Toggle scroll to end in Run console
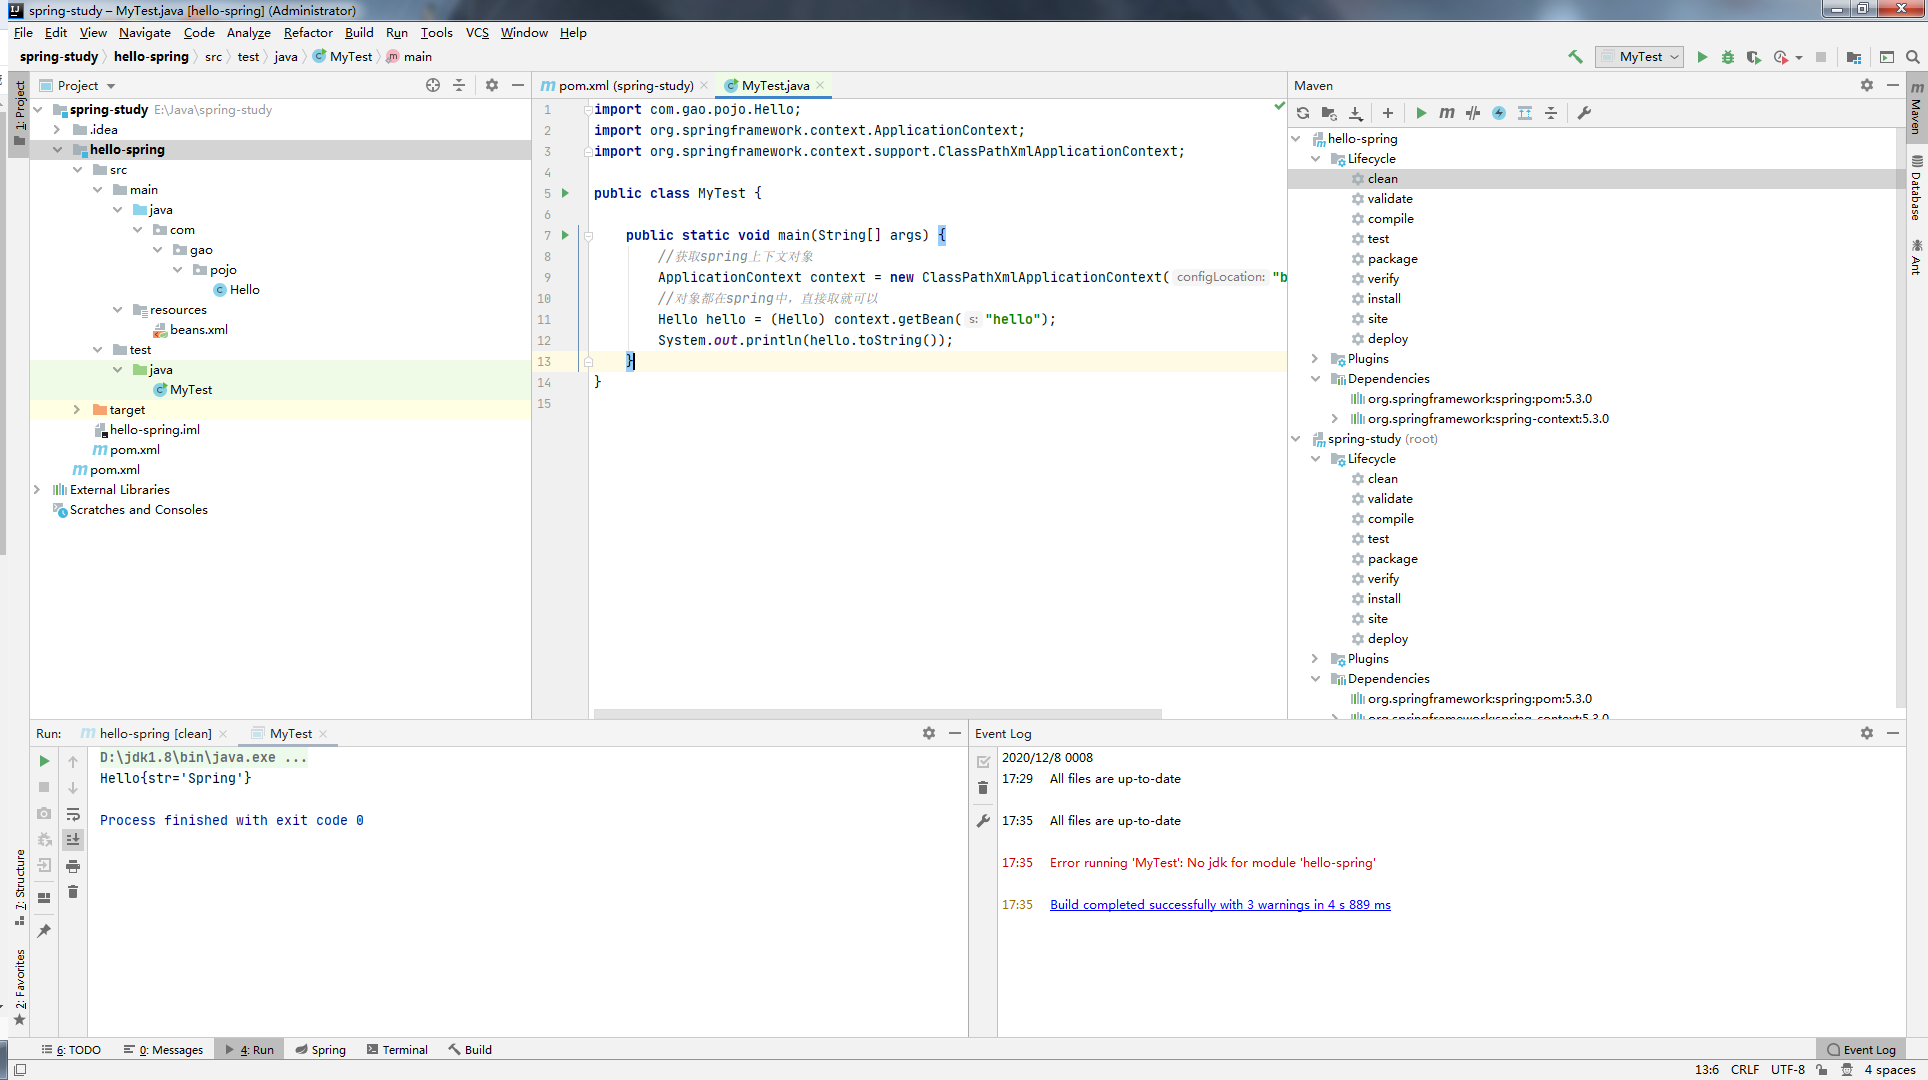The height and width of the screenshot is (1080, 1928). point(73,840)
